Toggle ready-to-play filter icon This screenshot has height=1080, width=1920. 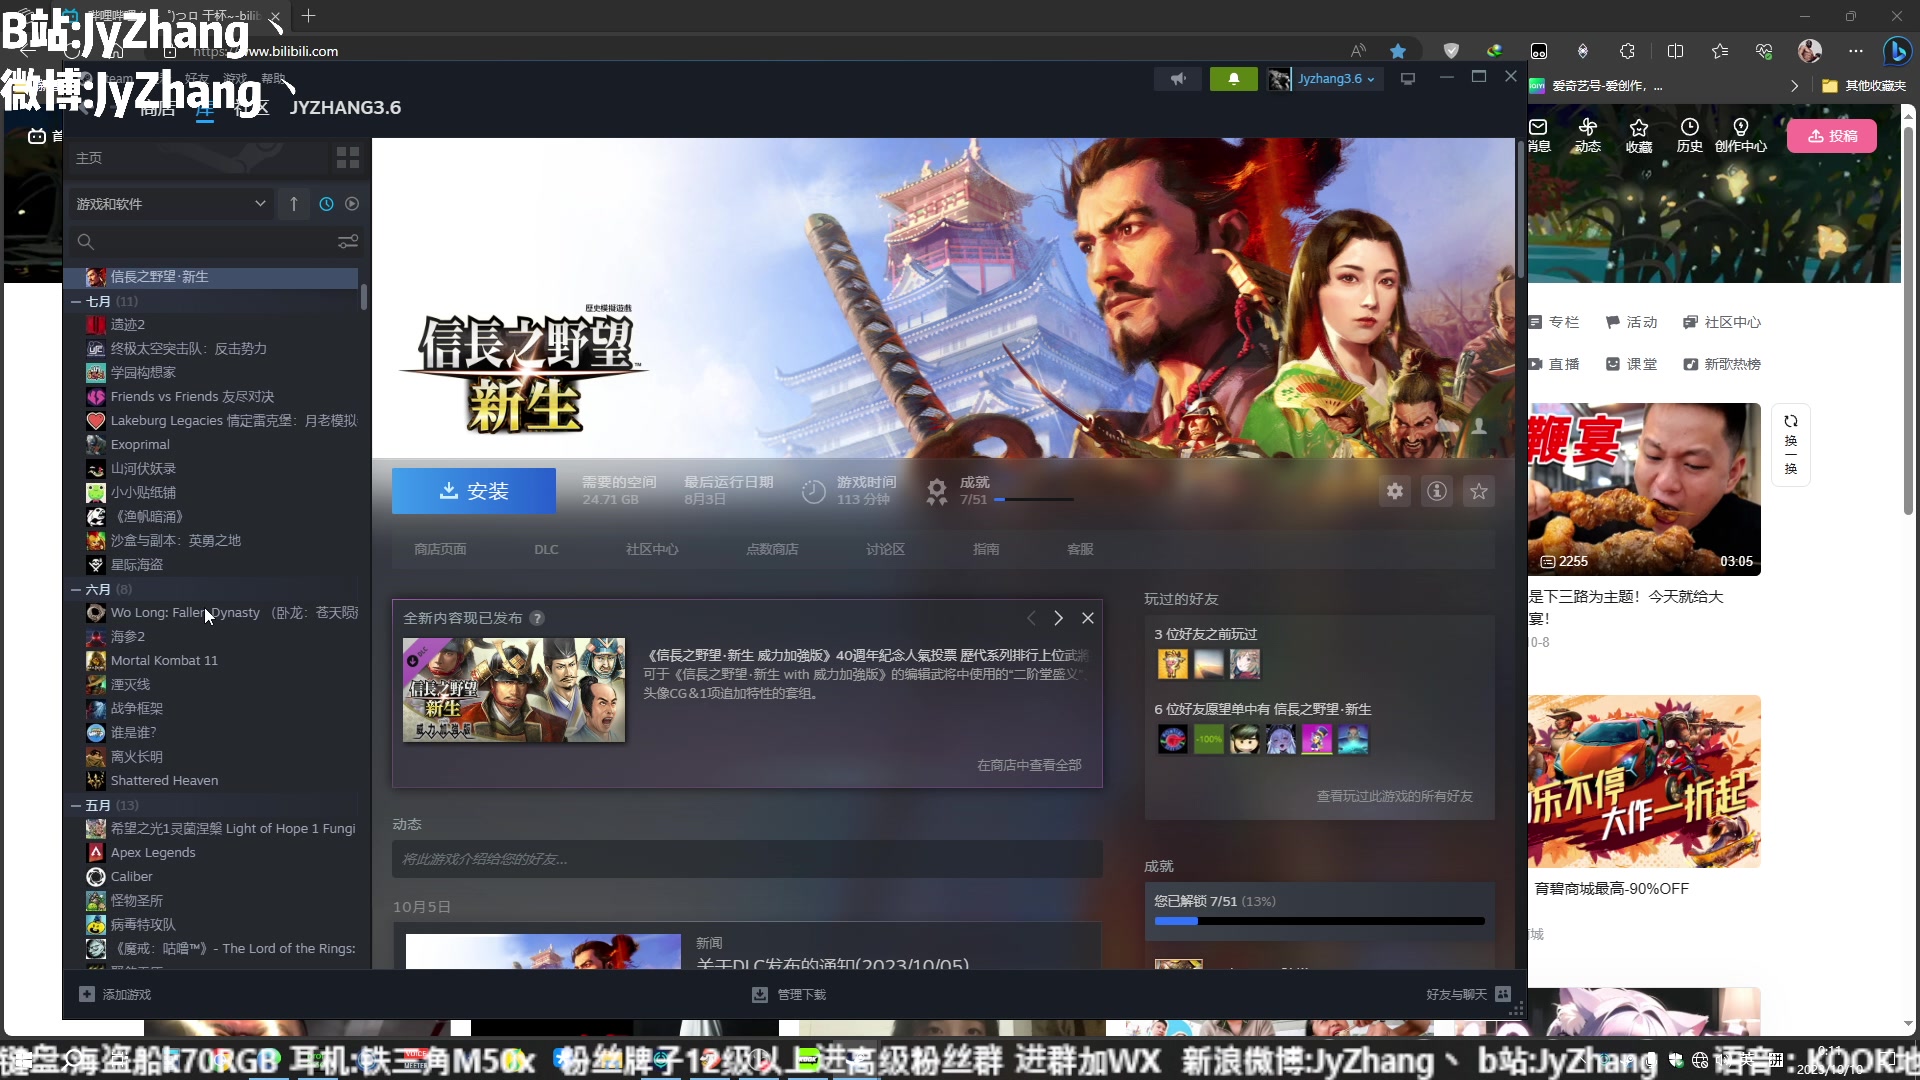click(x=352, y=204)
